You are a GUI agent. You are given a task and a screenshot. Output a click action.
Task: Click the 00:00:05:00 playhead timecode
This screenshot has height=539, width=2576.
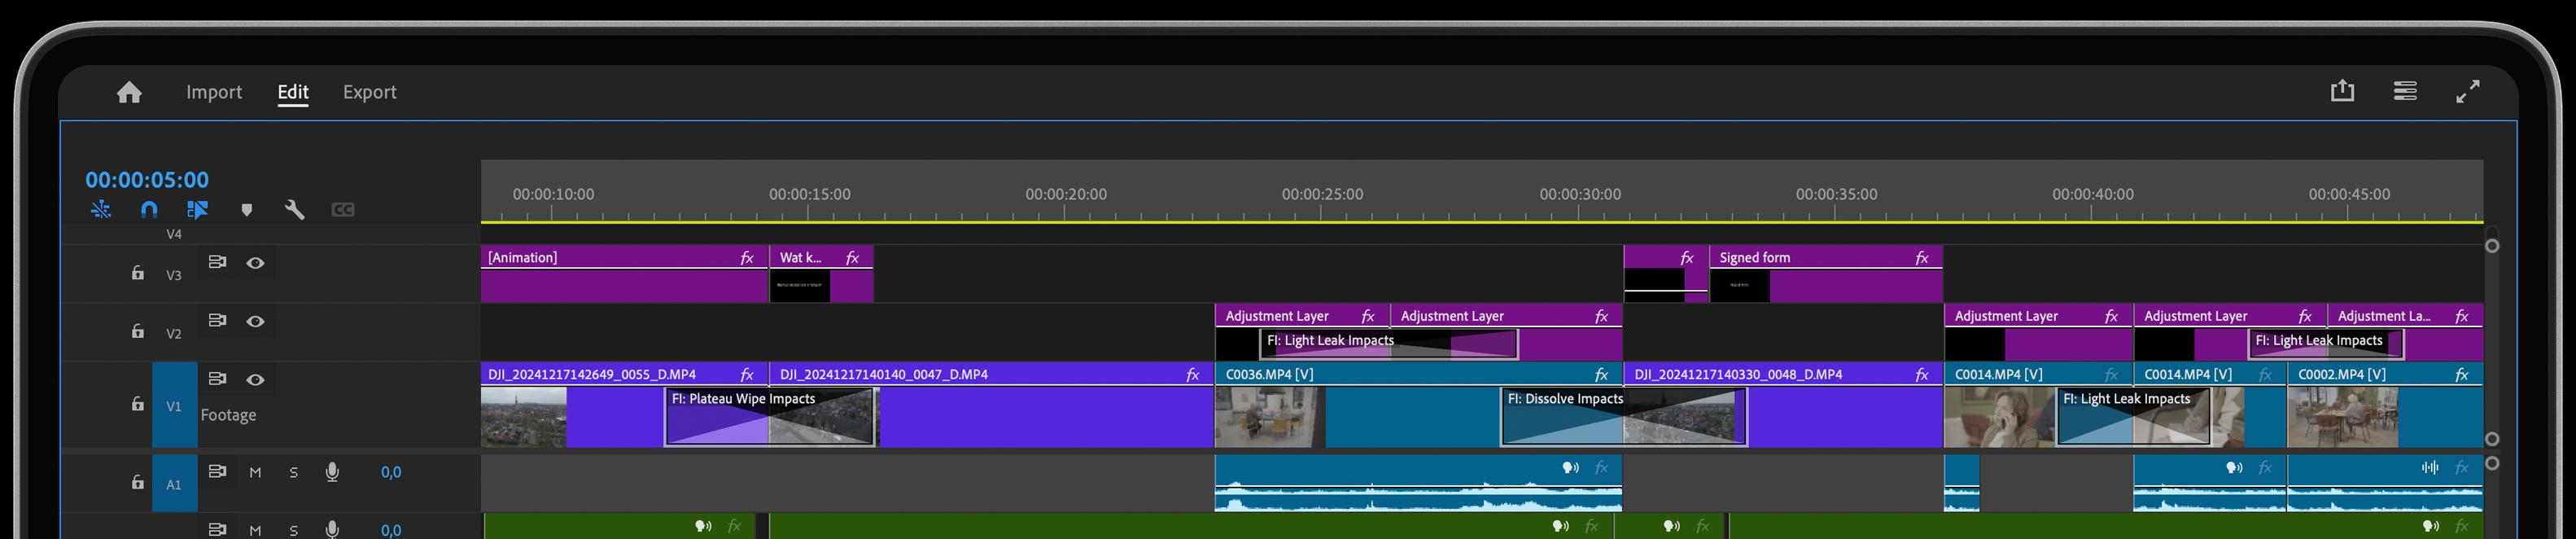(147, 180)
